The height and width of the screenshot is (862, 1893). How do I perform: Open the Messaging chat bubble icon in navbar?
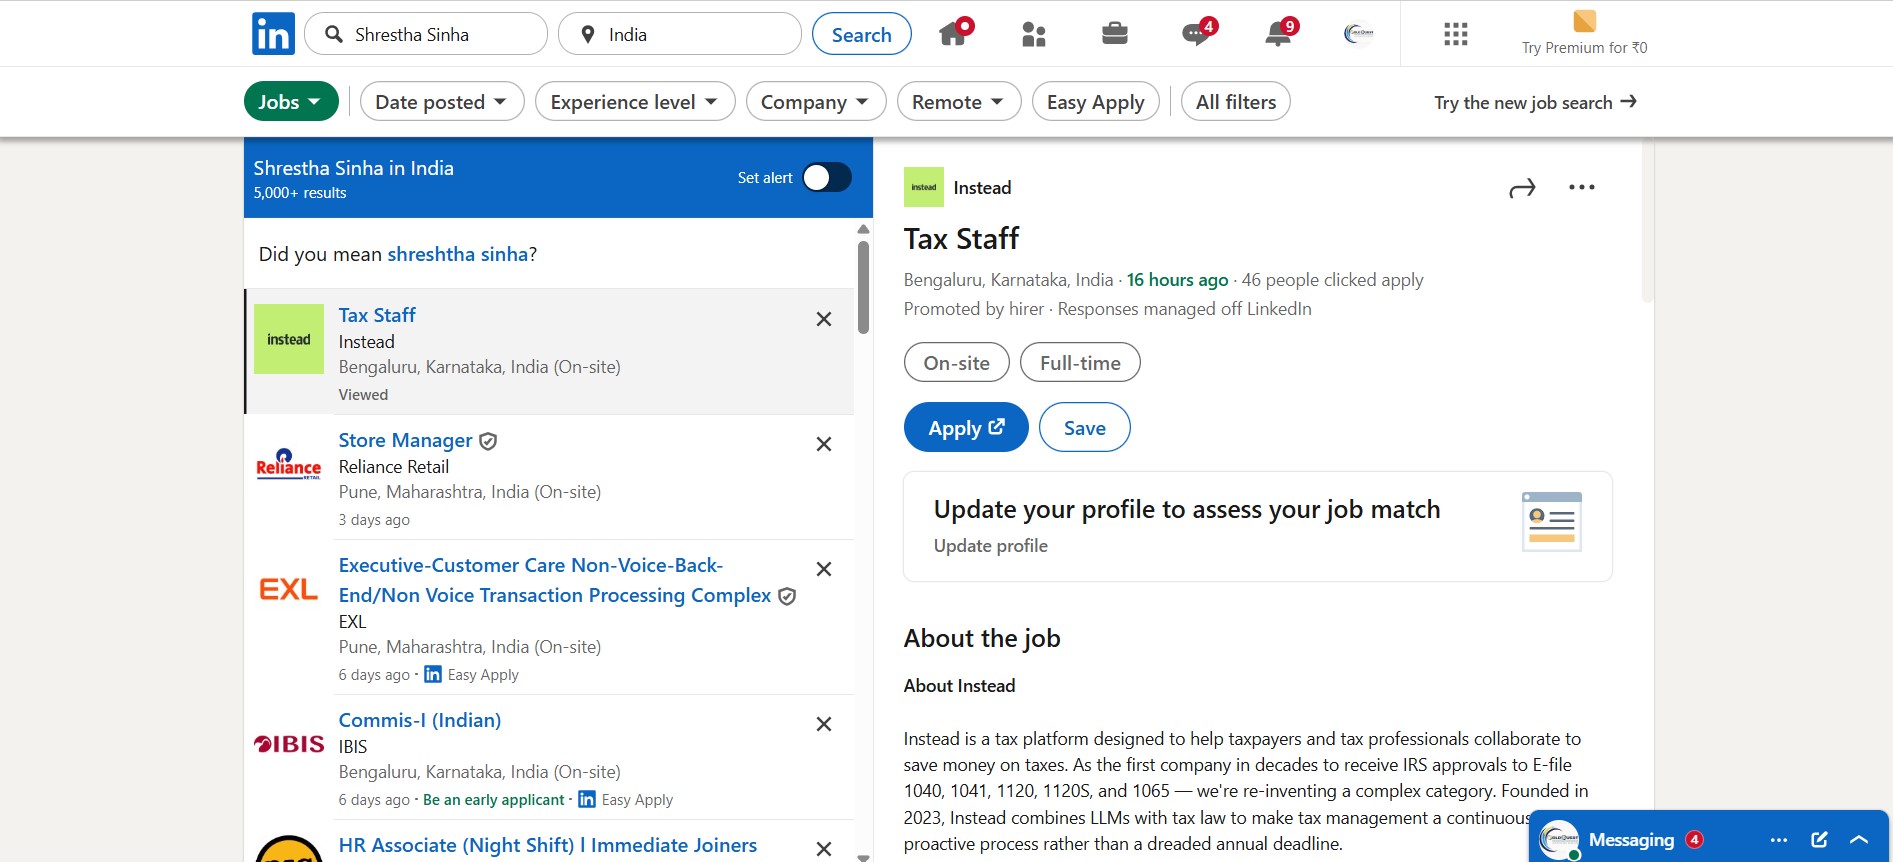[1196, 33]
